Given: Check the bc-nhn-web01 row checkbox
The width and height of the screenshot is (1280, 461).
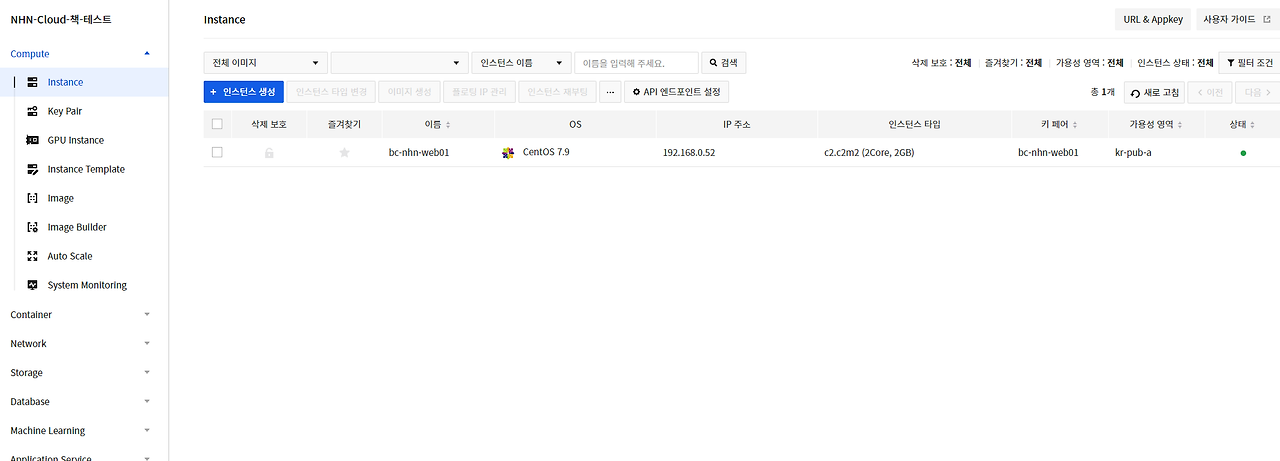Looking at the screenshot, I should click(x=217, y=153).
